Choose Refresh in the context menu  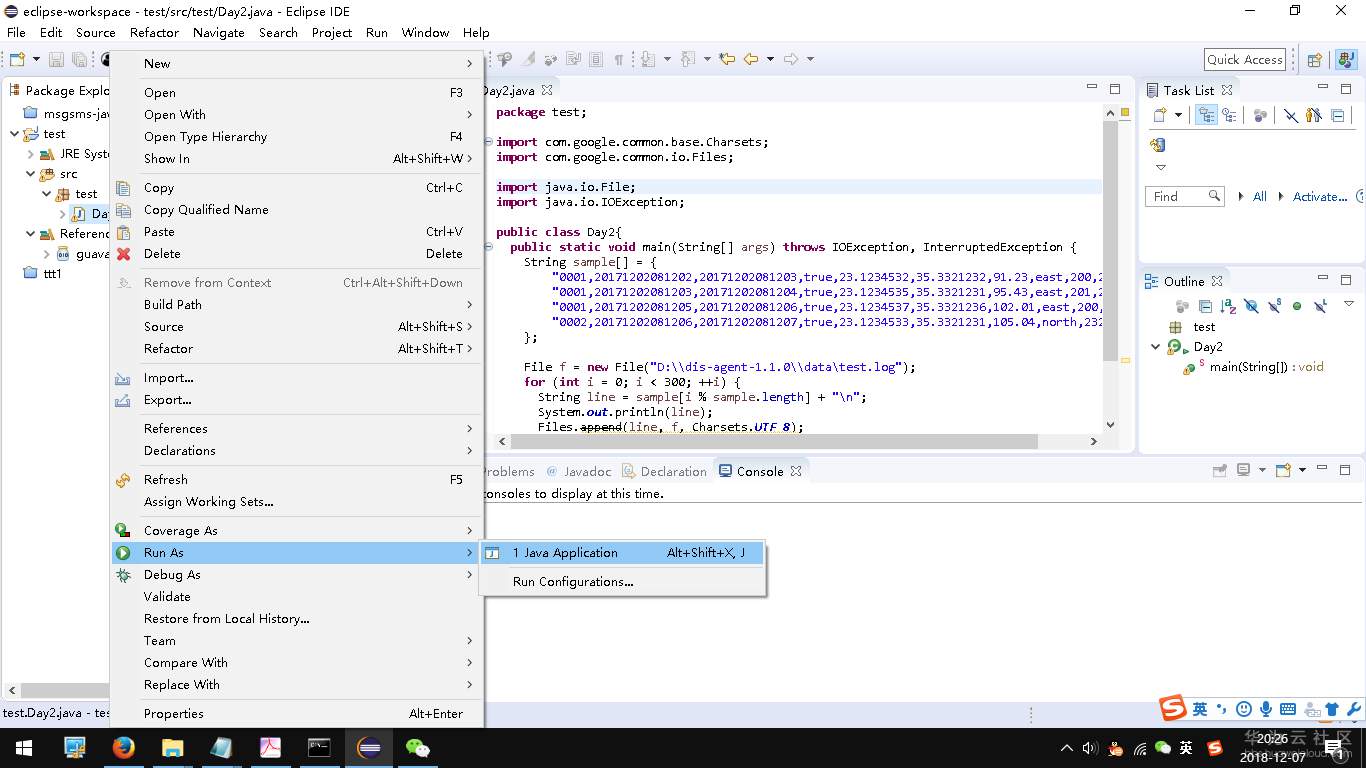[166, 480]
